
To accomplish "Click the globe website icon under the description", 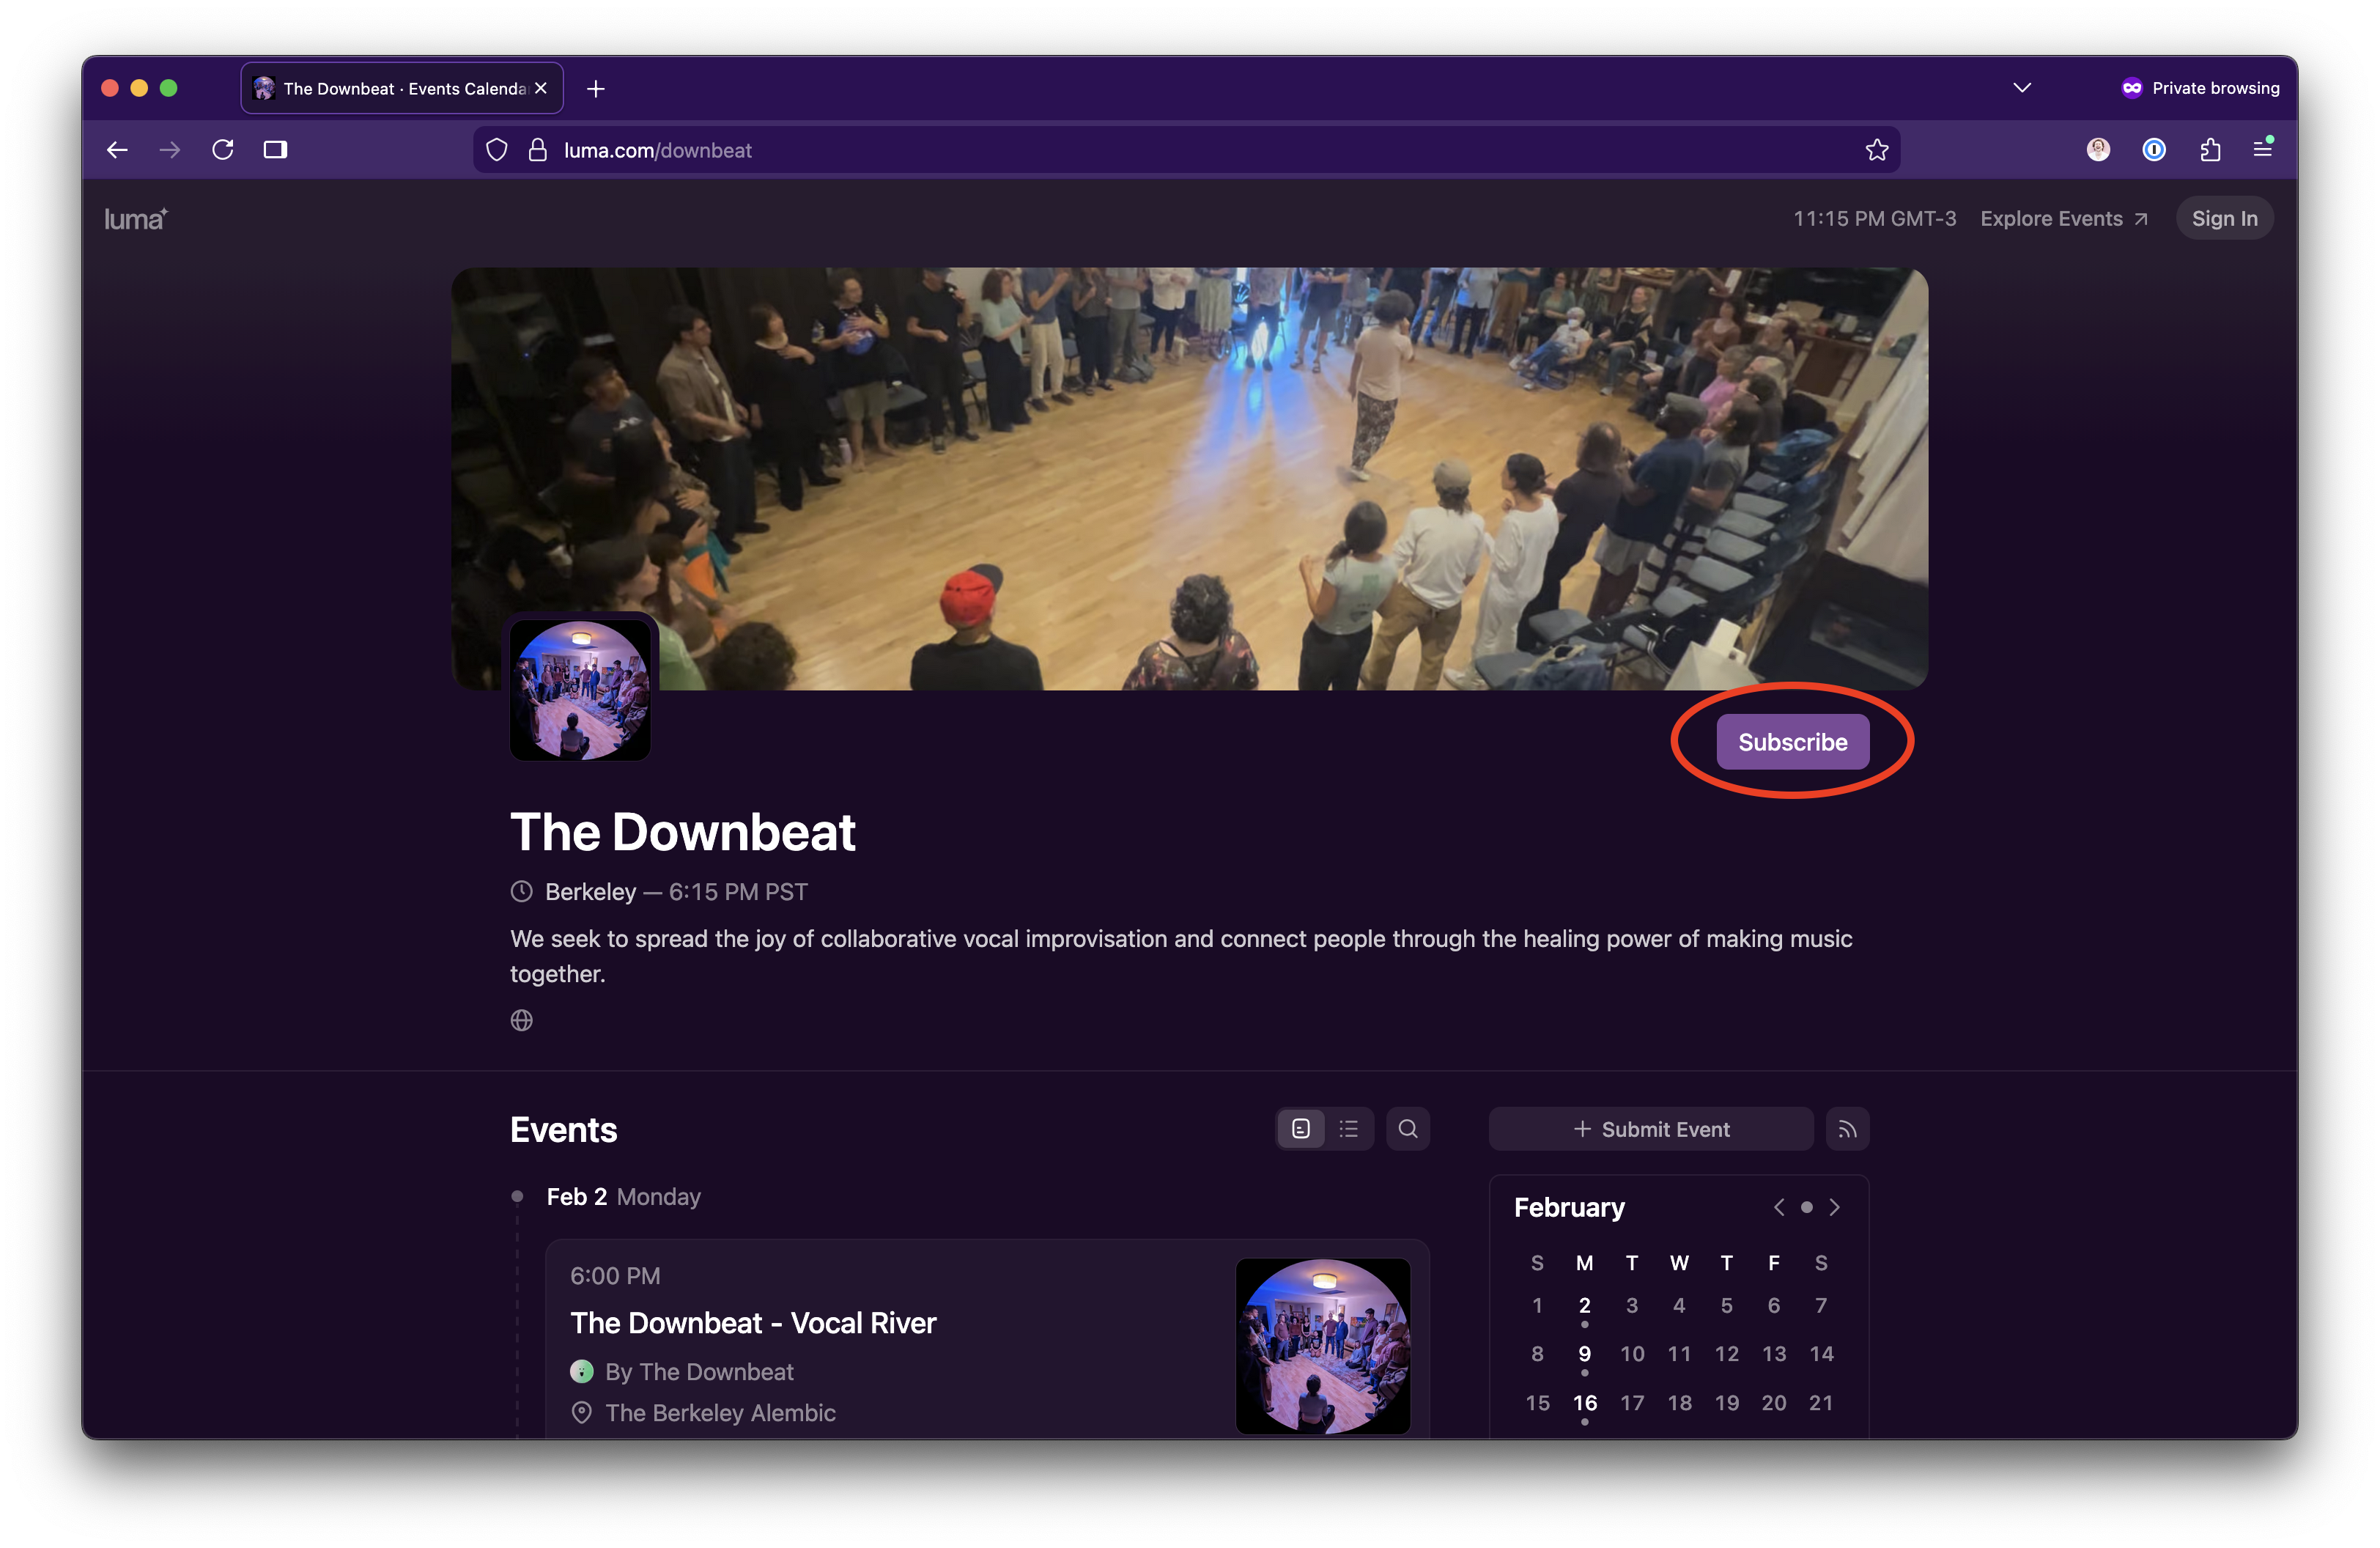I will tap(521, 1020).
